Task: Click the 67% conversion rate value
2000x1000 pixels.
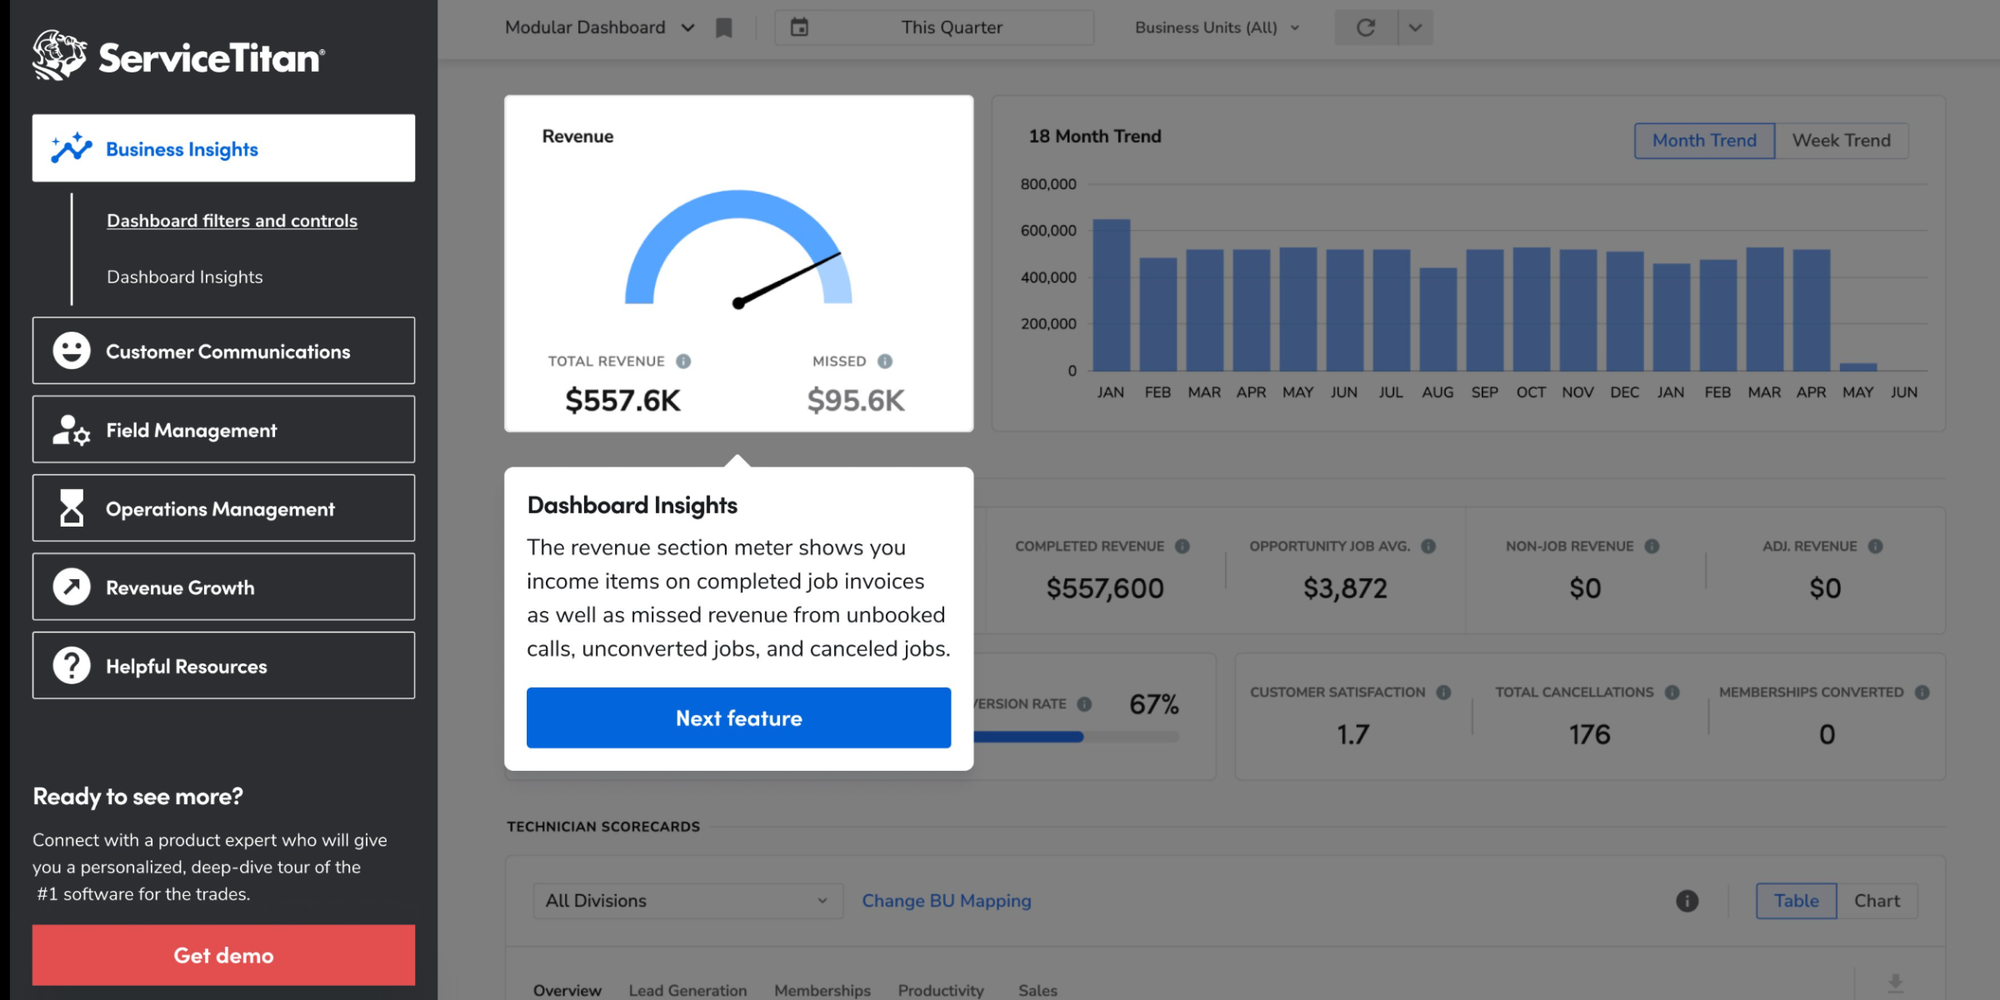Action: tap(1154, 705)
